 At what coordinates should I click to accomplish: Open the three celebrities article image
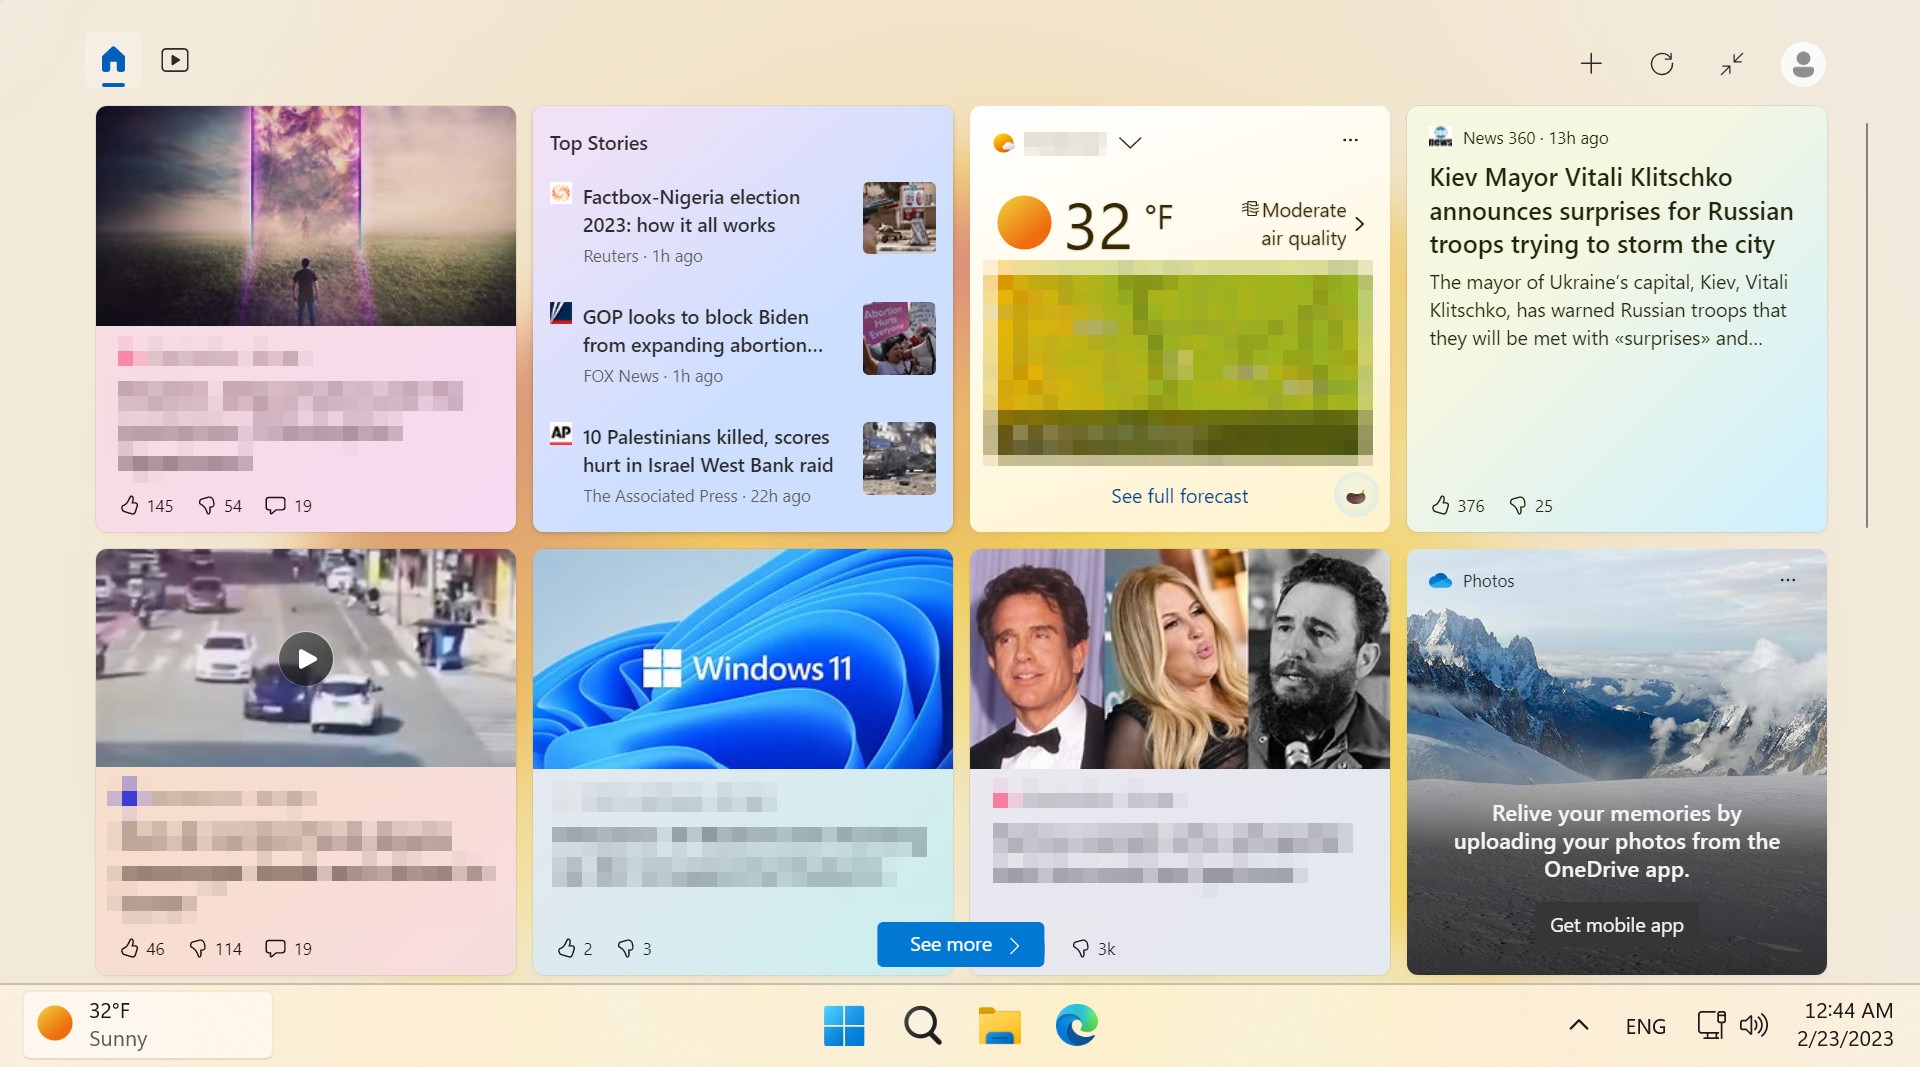(x=1180, y=659)
